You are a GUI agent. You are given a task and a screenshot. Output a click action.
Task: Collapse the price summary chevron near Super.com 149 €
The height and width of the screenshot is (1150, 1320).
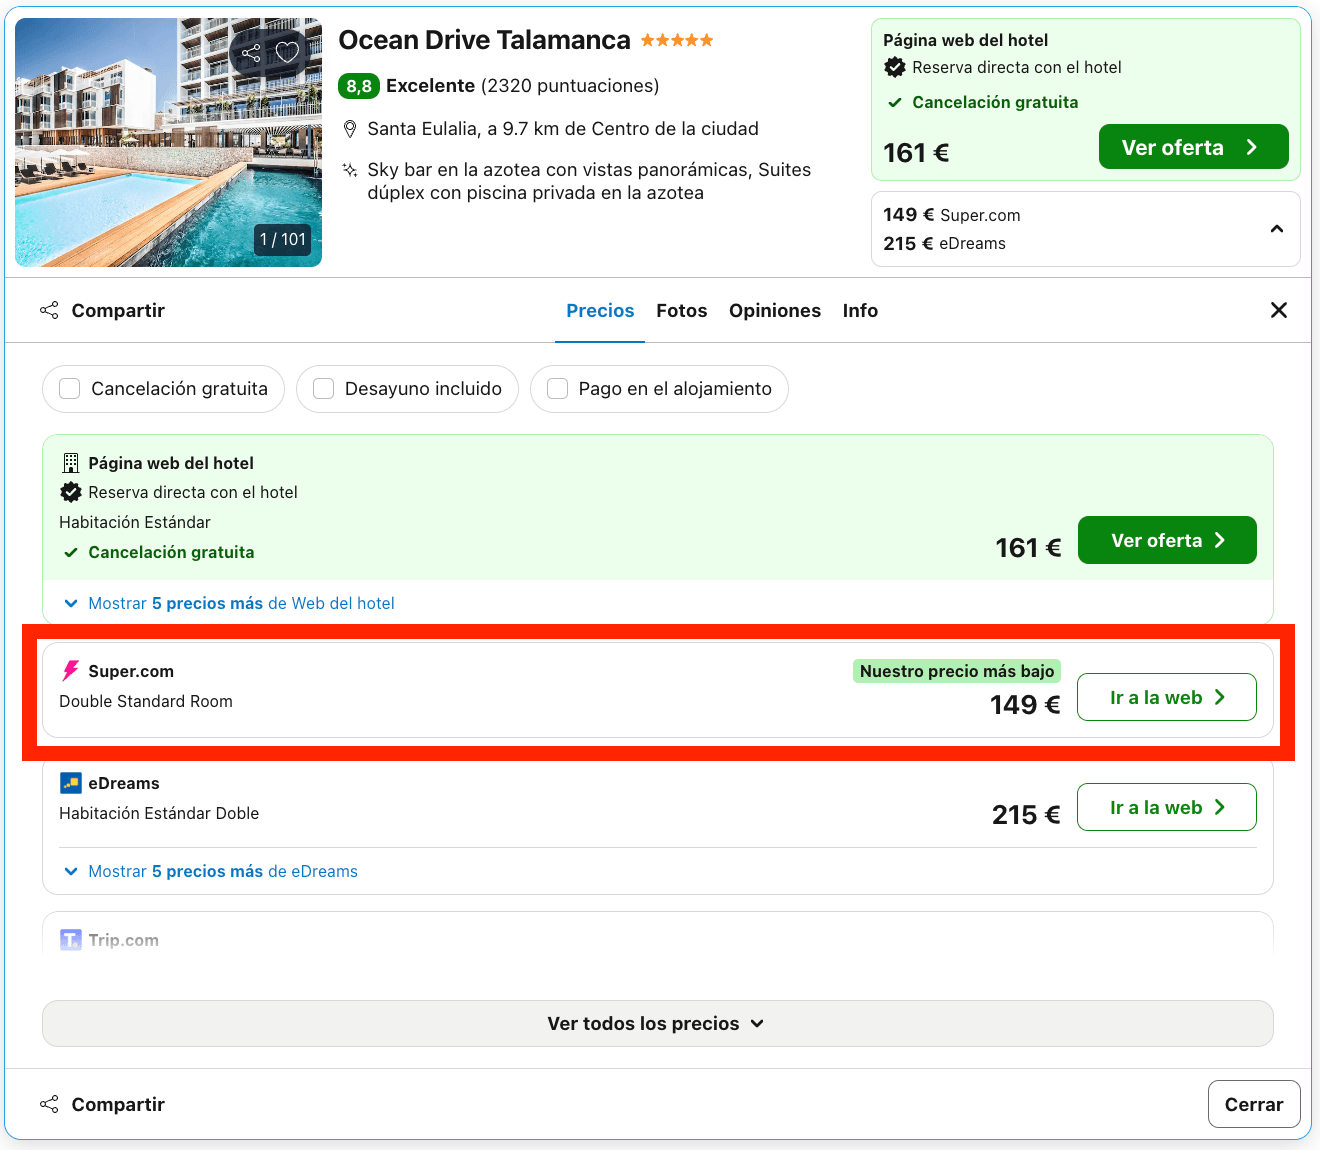click(x=1276, y=229)
